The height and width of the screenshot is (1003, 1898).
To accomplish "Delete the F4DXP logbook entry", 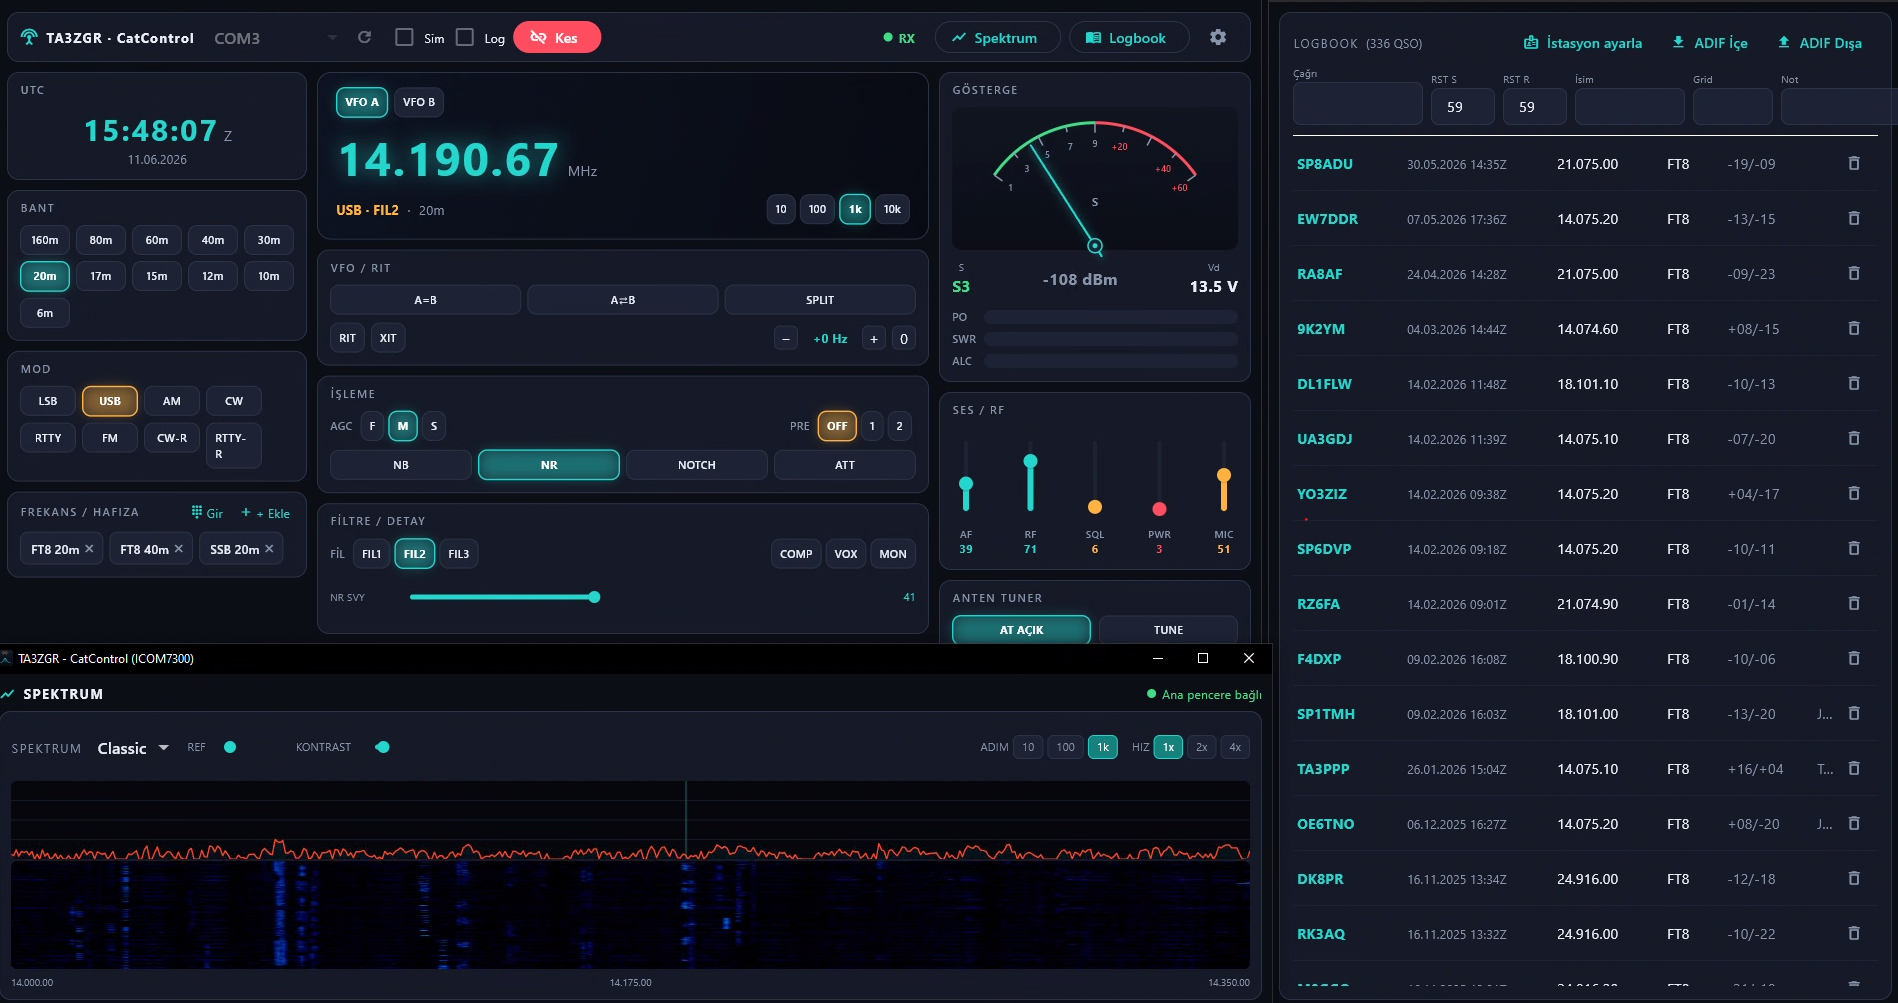I will (x=1854, y=658).
